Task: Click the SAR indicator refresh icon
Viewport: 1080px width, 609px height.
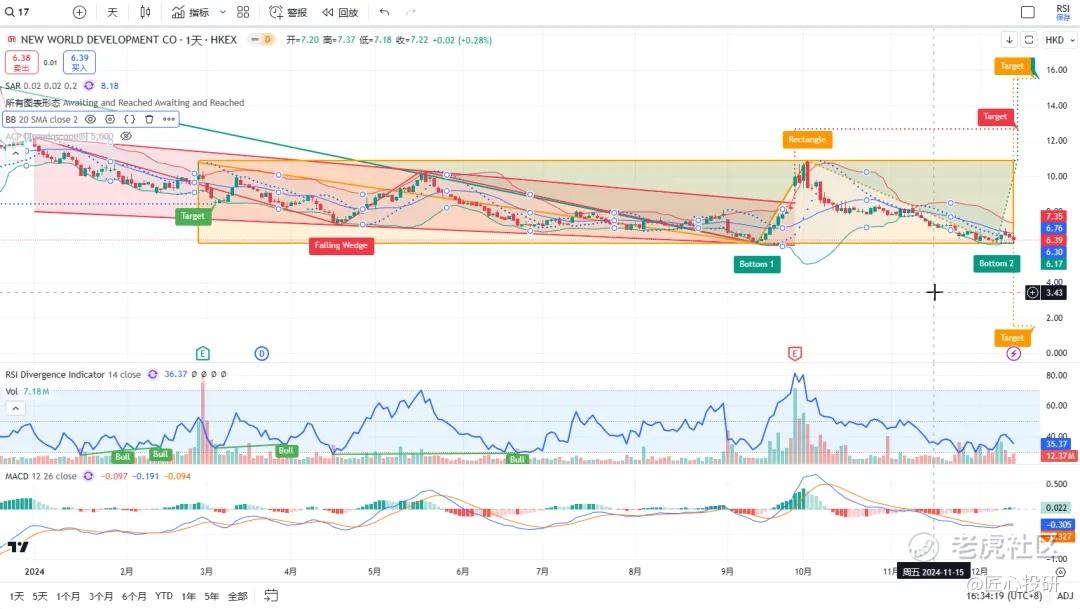Action: (x=89, y=85)
